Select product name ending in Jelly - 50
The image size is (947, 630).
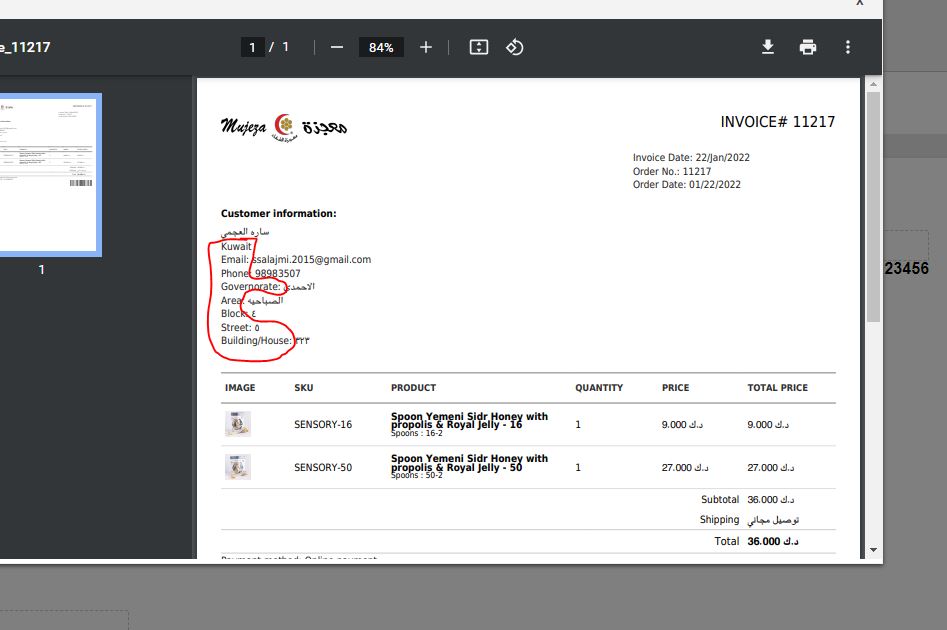(469, 463)
